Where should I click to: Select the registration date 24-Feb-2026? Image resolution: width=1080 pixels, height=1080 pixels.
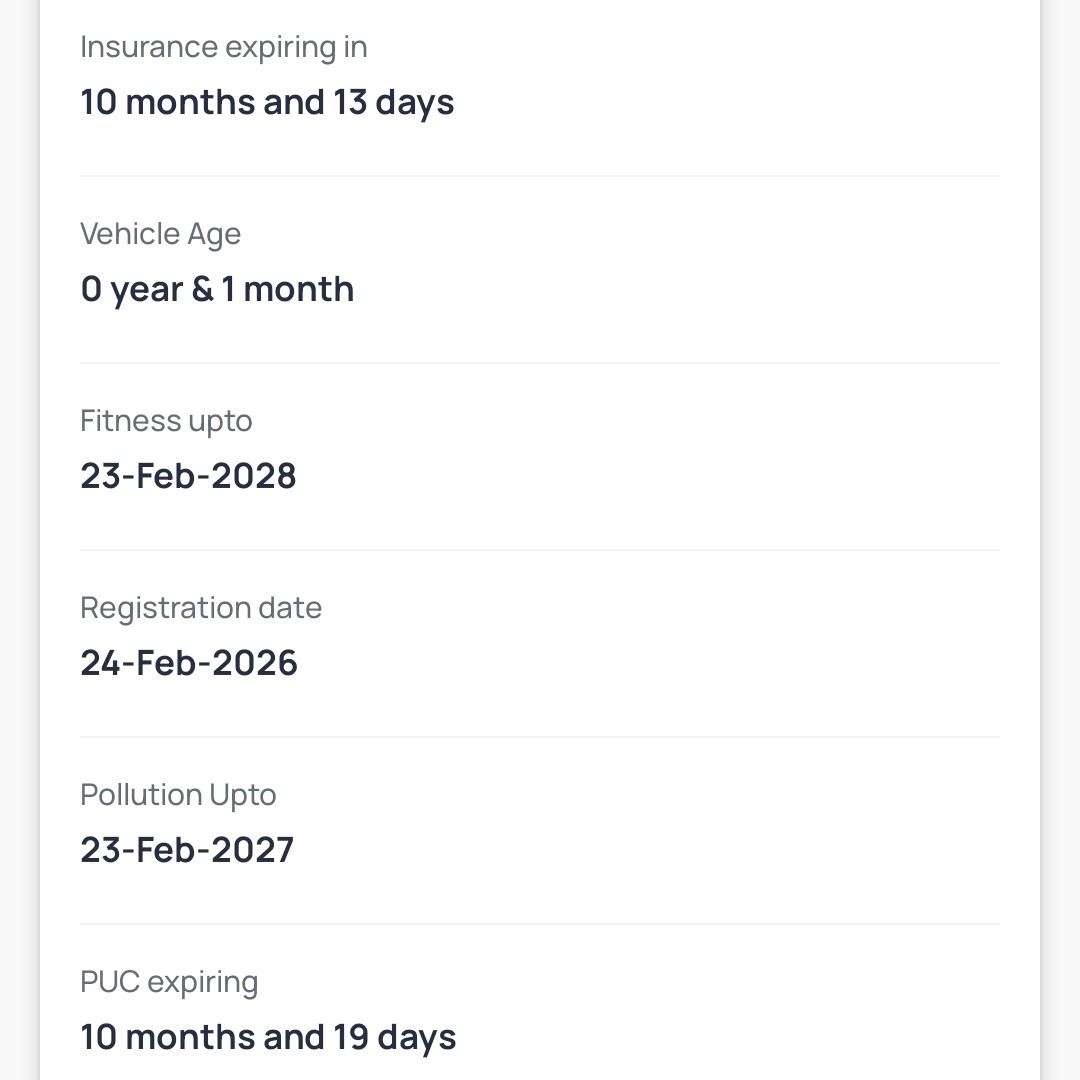click(x=189, y=663)
